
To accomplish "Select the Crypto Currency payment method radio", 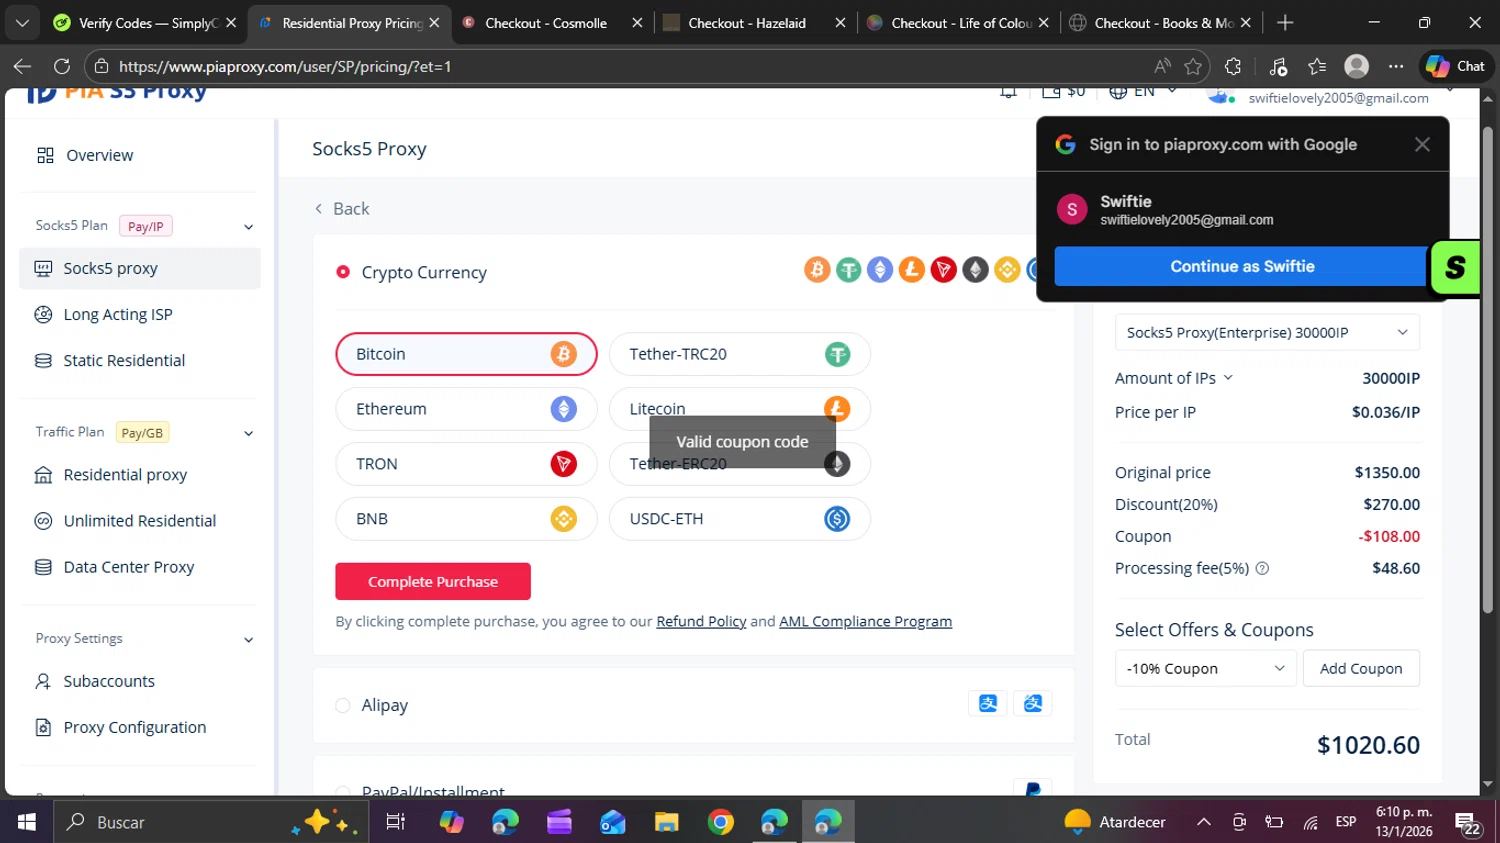I will click(x=343, y=272).
